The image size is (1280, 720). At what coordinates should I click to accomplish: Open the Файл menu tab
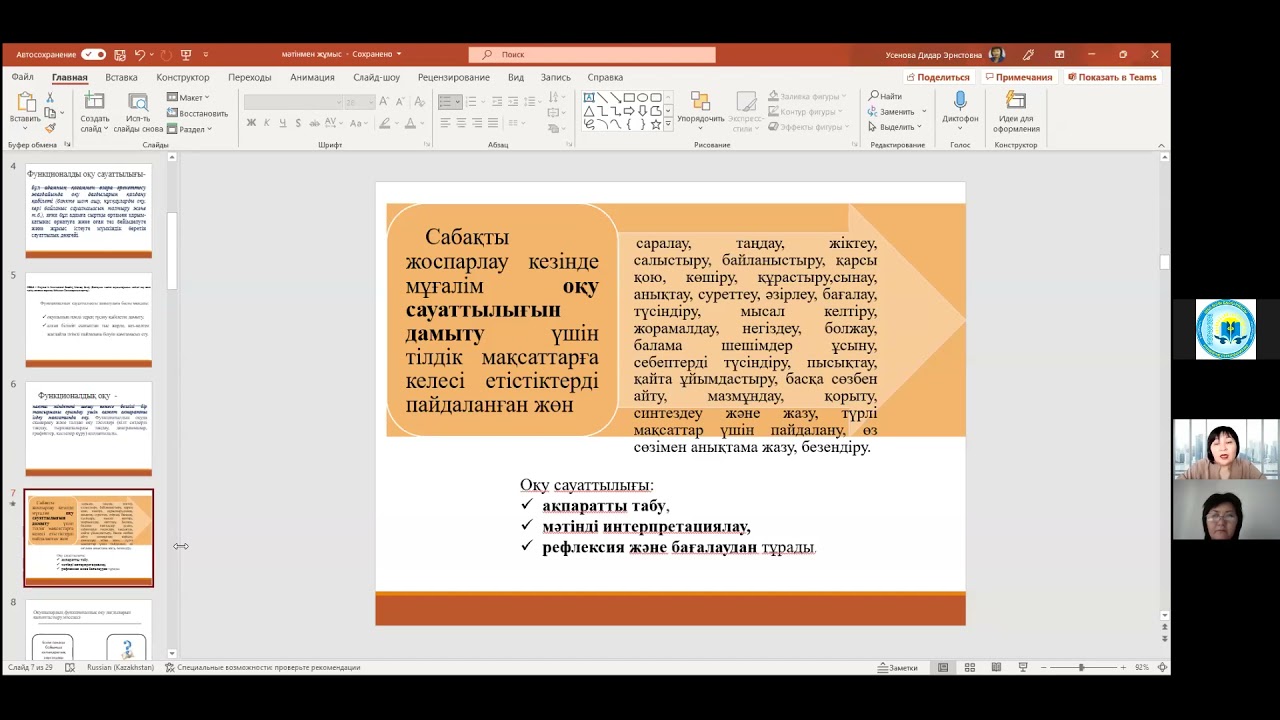tap(22, 77)
